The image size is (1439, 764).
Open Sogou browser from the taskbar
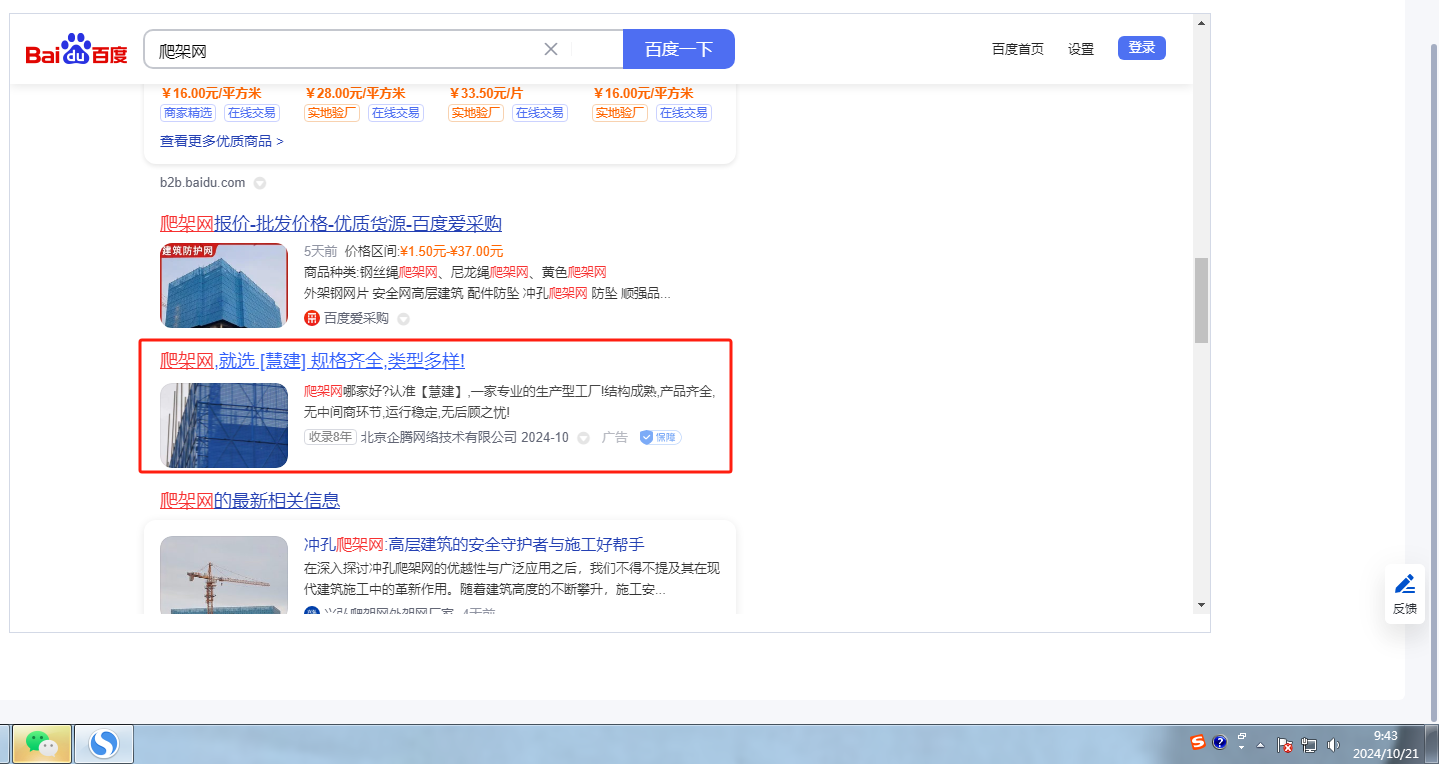click(104, 743)
